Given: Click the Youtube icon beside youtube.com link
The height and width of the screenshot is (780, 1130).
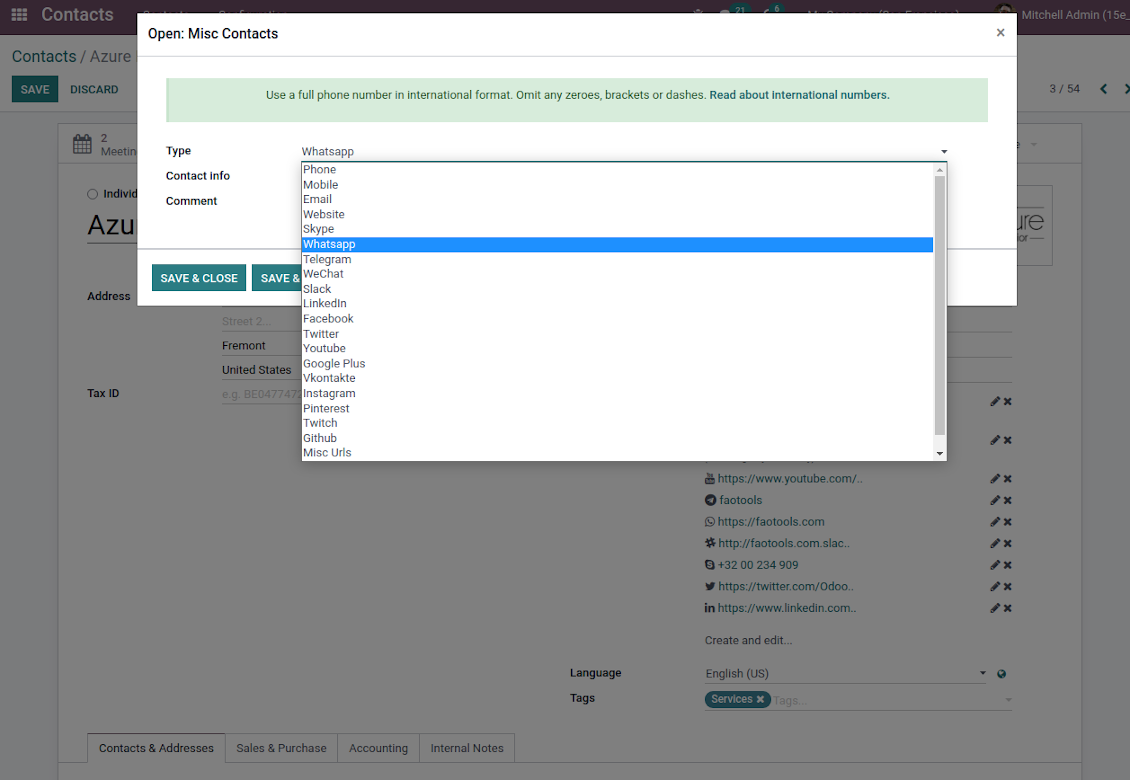Looking at the screenshot, I should pyautogui.click(x=710, y=479).
